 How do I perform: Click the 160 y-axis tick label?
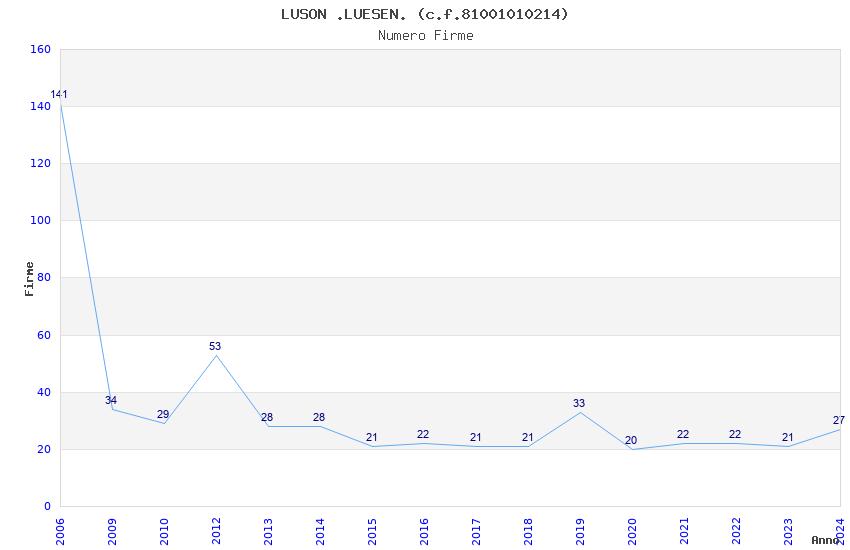click(41, 49)
